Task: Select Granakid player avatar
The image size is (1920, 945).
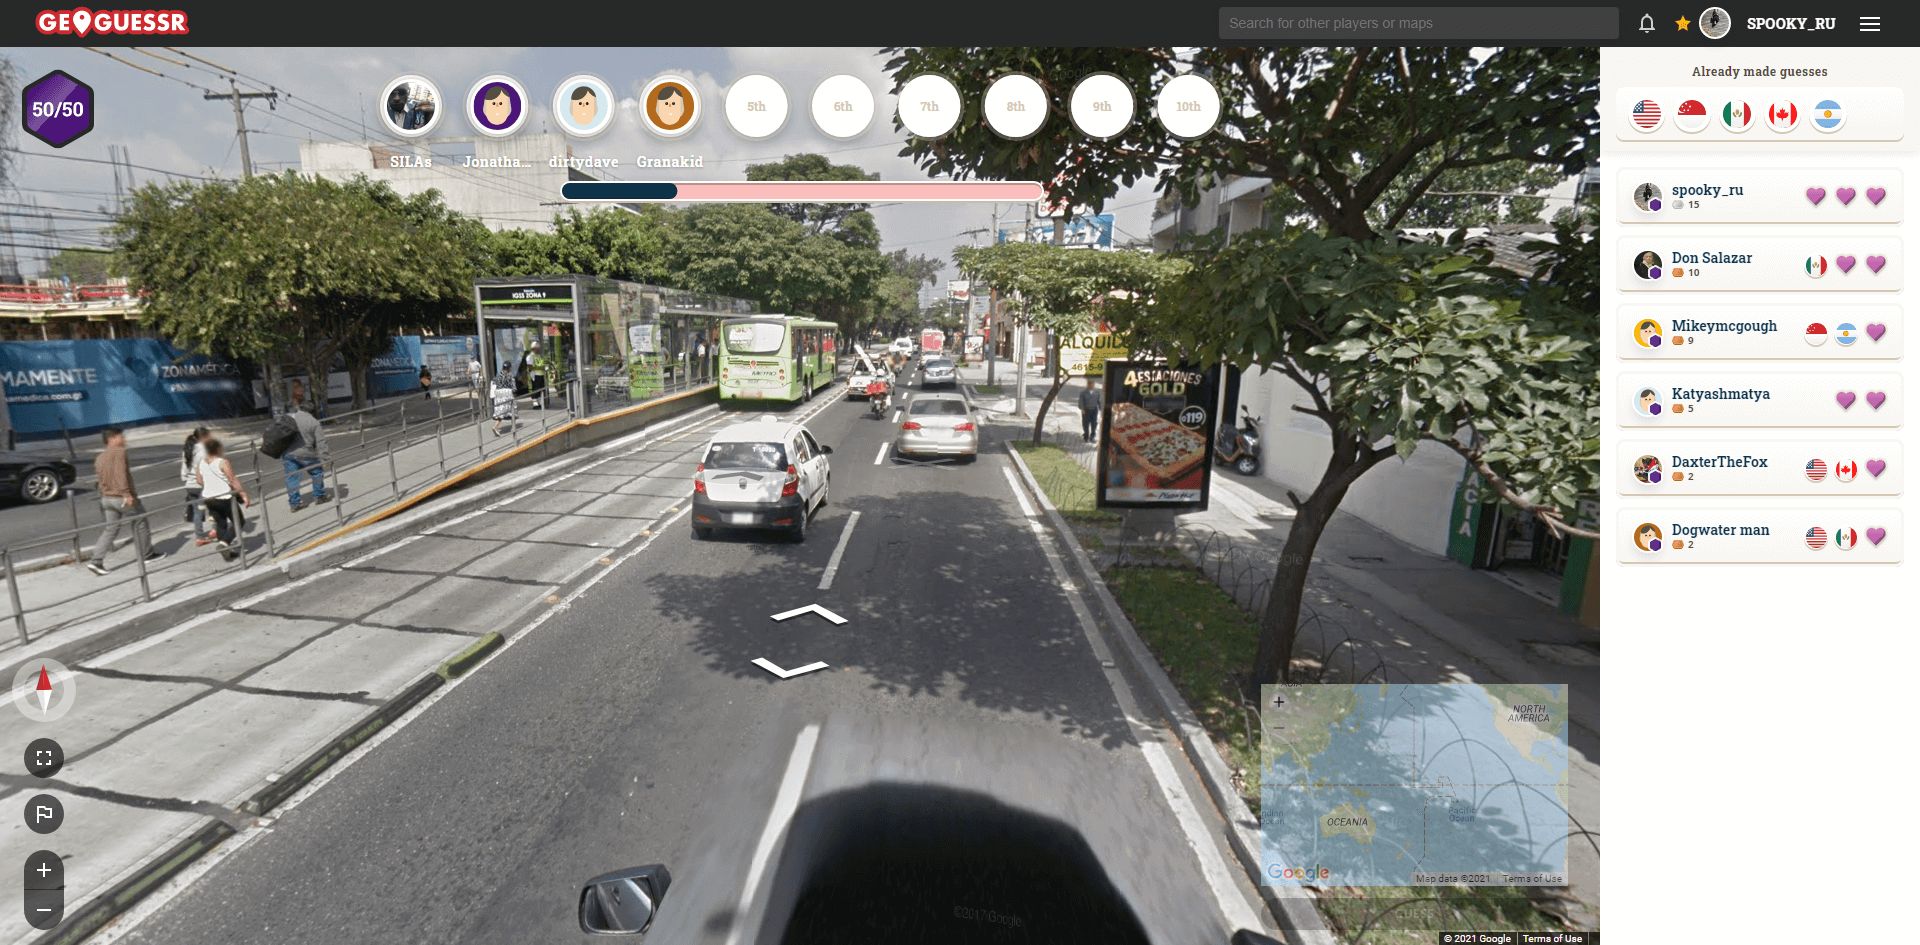Action: (x=670, y=107)
